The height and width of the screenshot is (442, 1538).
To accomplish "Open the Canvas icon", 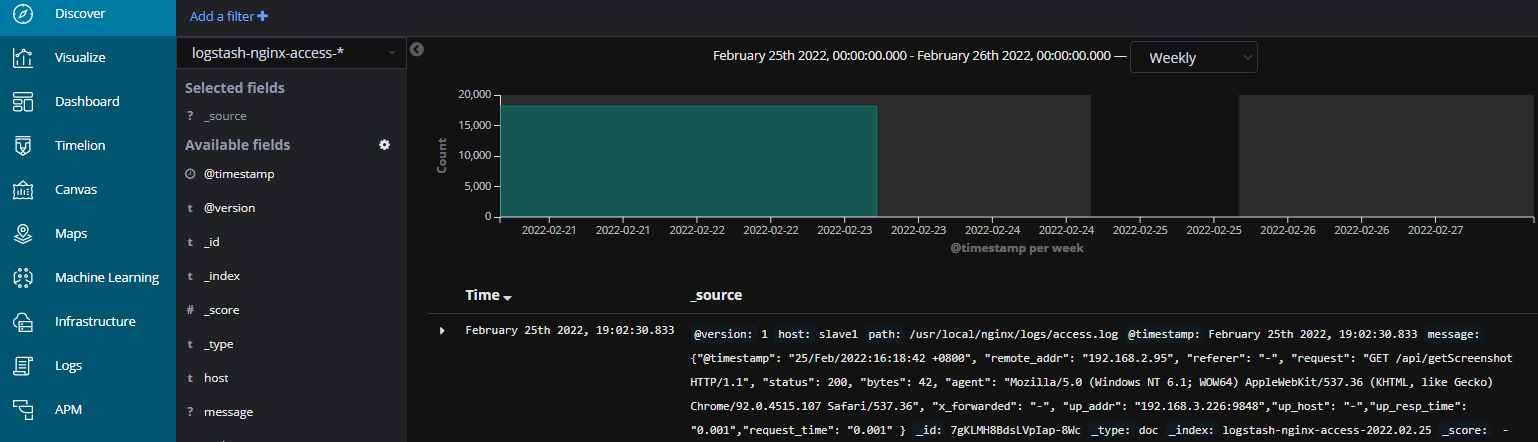I will [x=23, y=190].
